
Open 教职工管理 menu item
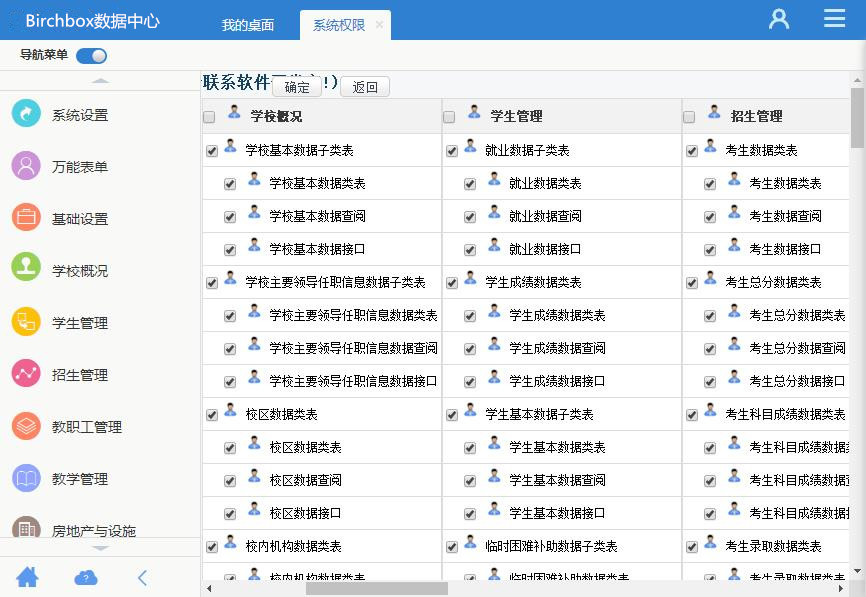tap(87, 427)
